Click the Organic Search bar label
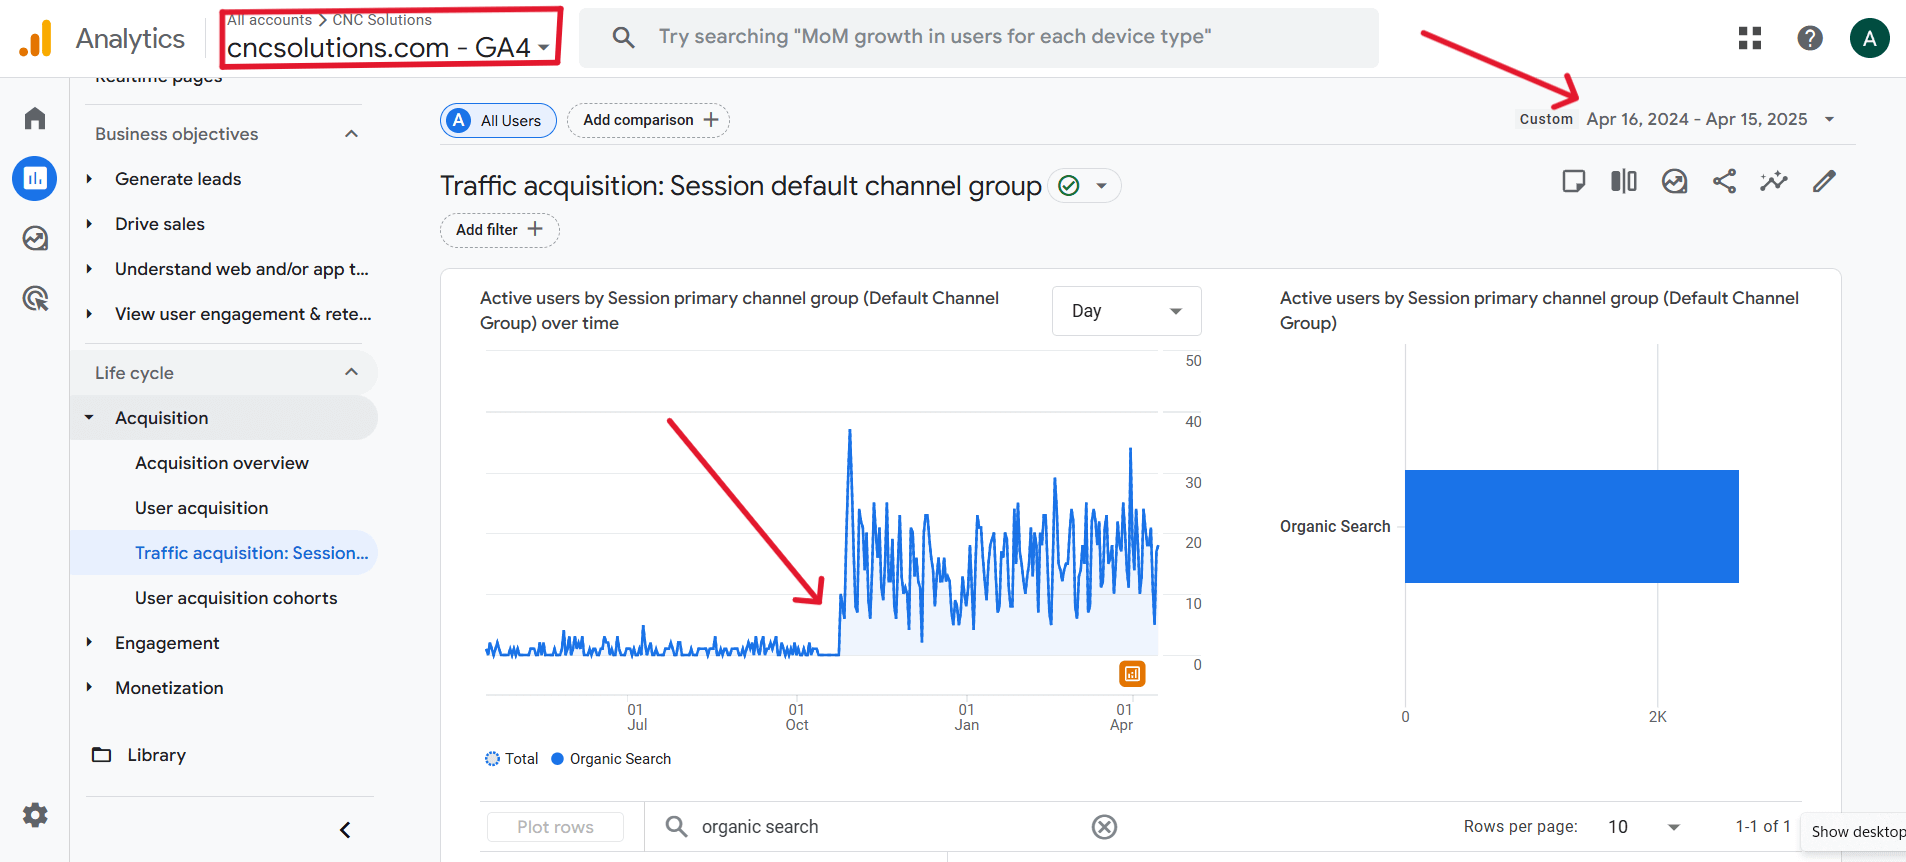Screen dimensions: 1906x862 tap(1335, 526)
